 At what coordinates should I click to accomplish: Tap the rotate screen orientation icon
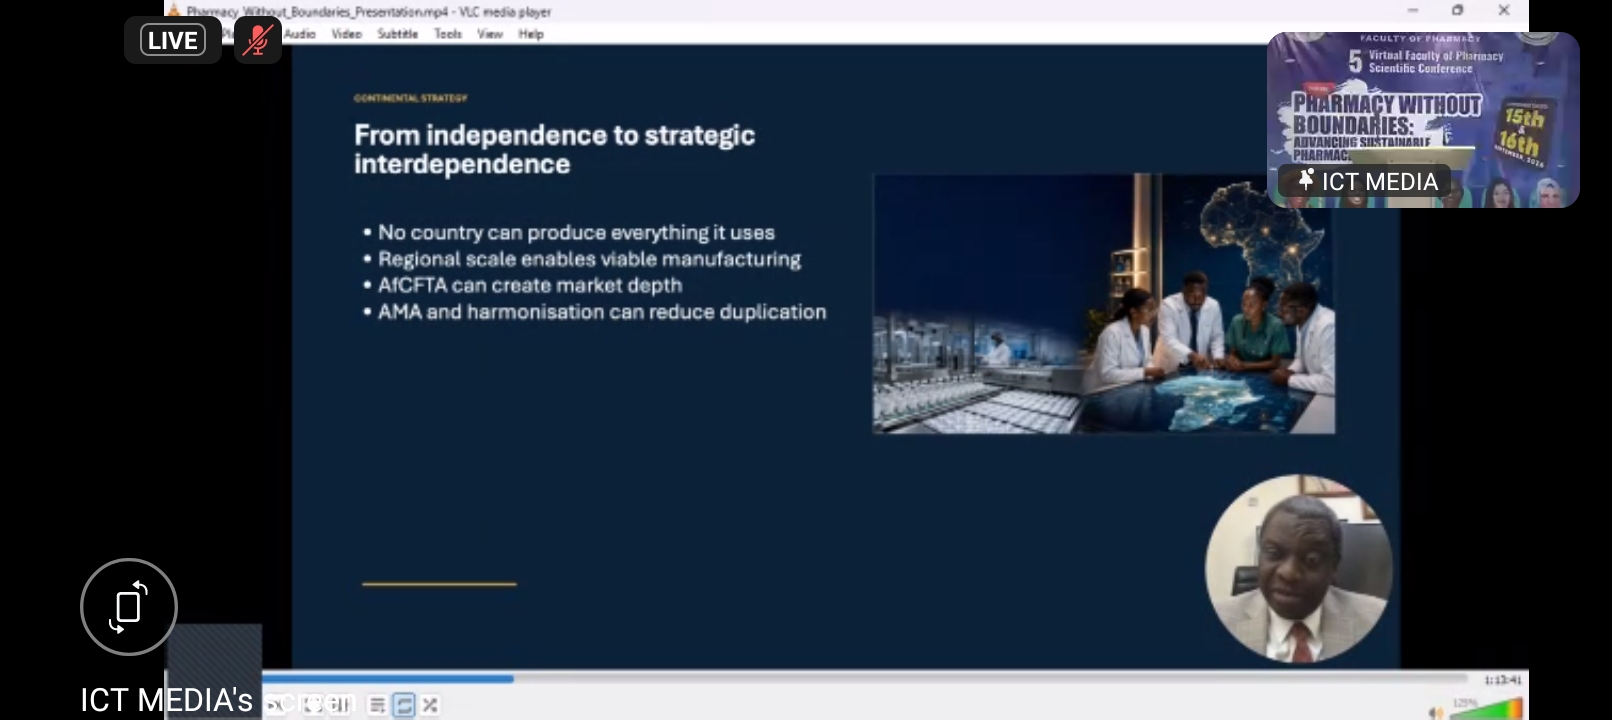coord(129,607)
